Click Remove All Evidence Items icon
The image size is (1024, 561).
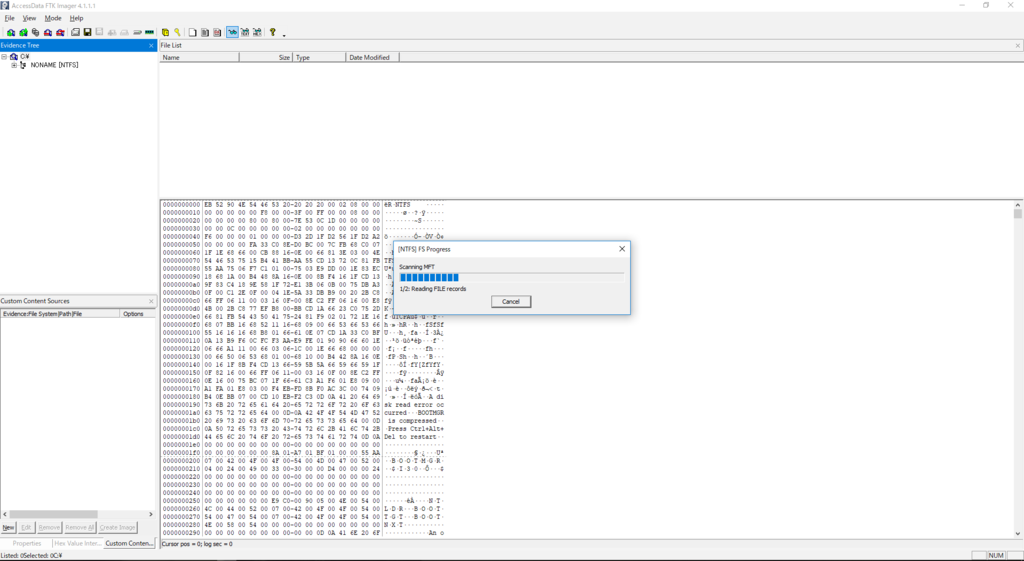click(x=60, y=32)
